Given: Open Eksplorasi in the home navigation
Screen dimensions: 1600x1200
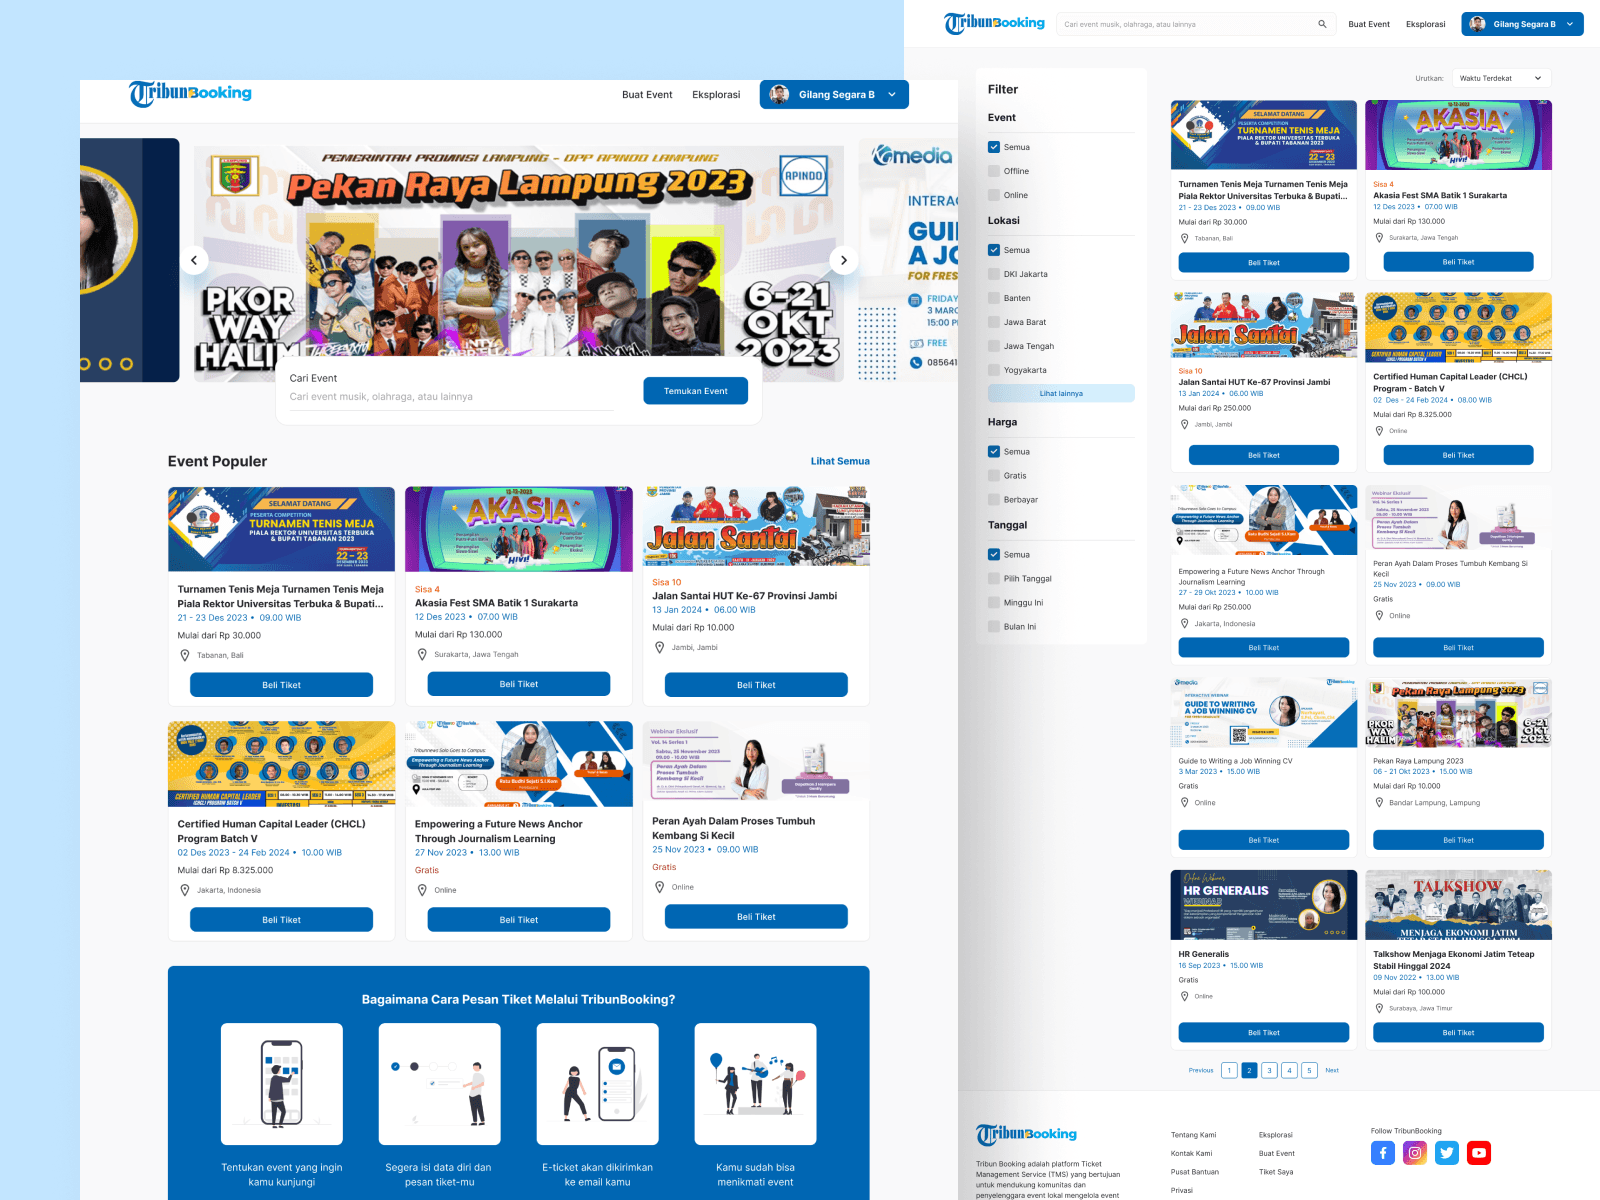Looking at the screenshot, I should point(716,95).
